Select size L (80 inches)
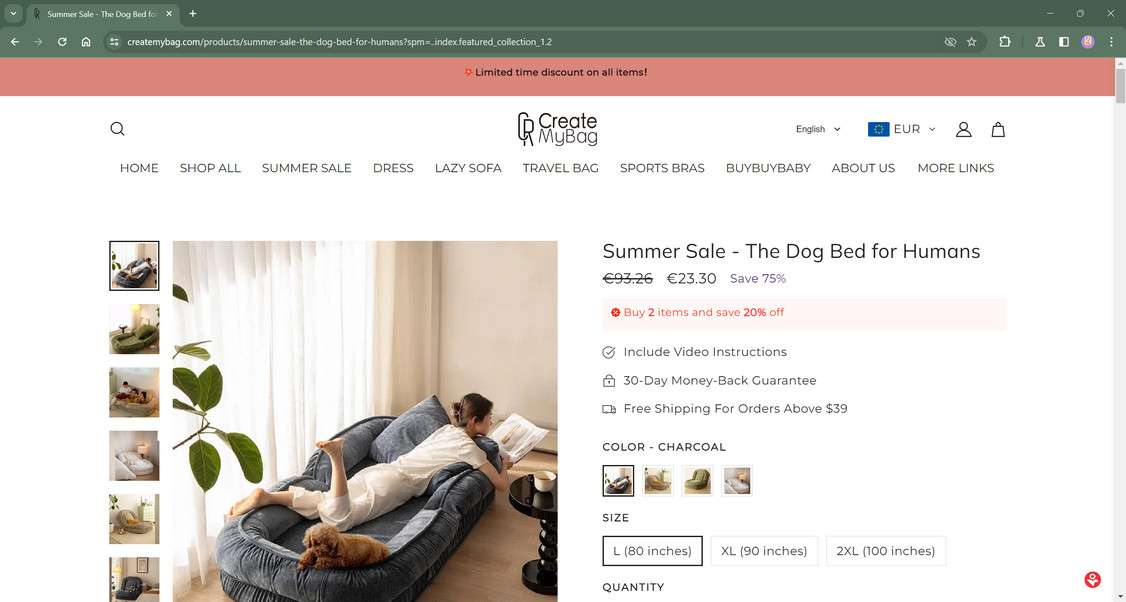The width and height of the screenshot is (1126, 602). (653, 551)
